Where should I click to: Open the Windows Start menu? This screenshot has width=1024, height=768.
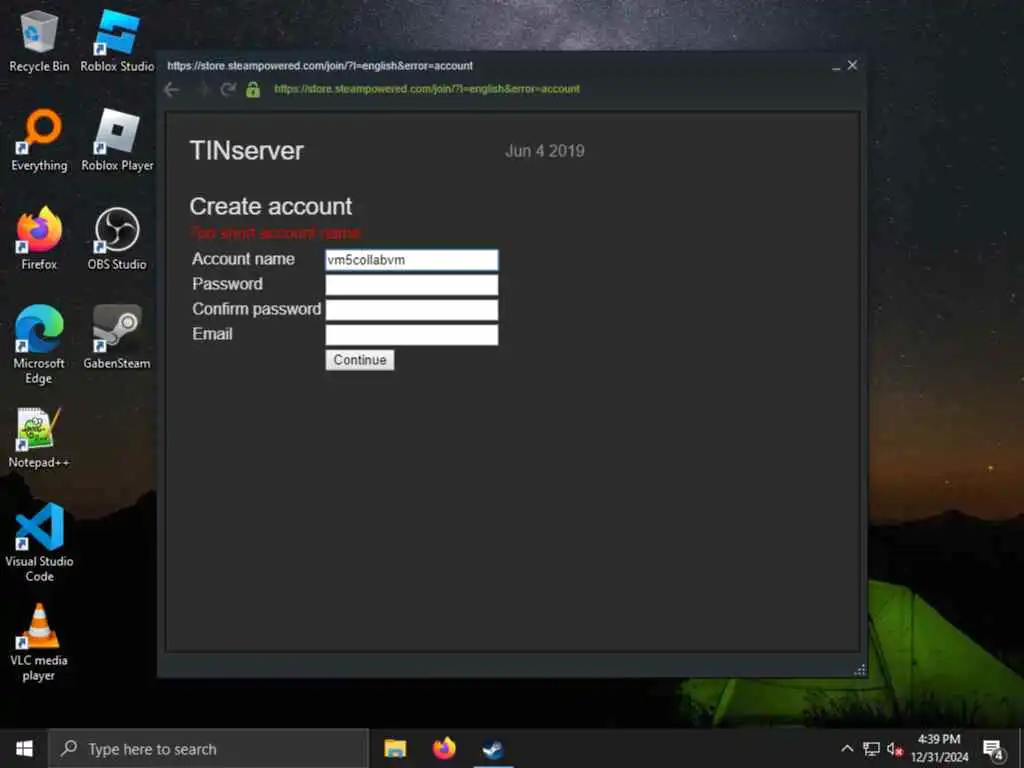point(24,748)
